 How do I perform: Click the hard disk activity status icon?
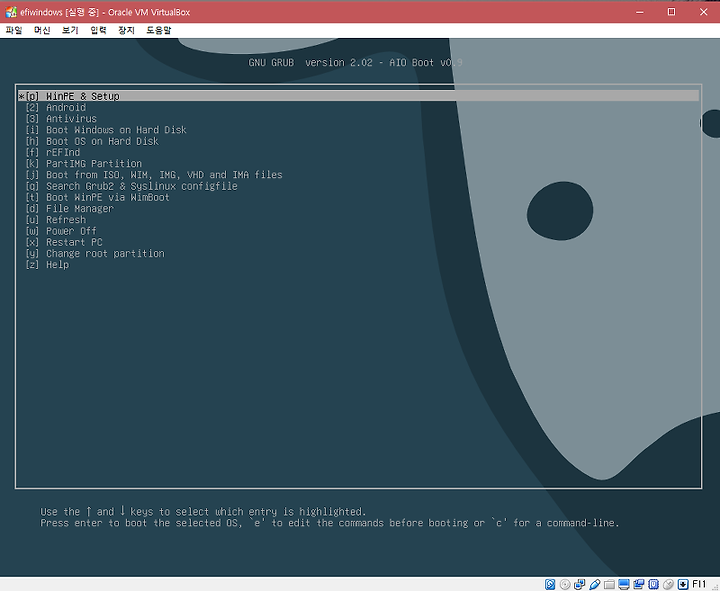point(550,584)
